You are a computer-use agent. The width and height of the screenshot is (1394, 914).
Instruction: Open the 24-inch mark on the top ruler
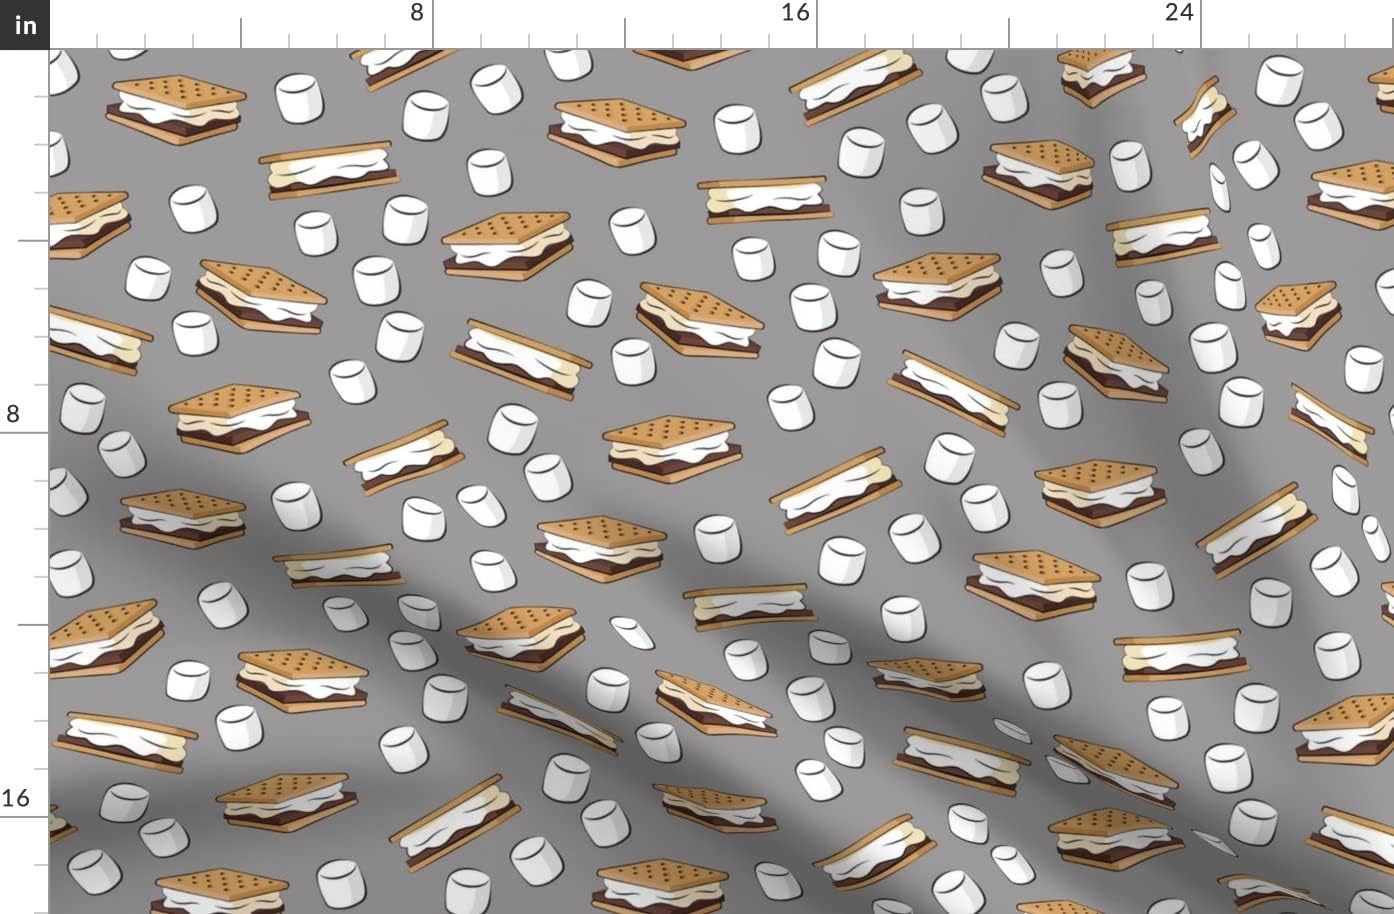(1180, 14)
